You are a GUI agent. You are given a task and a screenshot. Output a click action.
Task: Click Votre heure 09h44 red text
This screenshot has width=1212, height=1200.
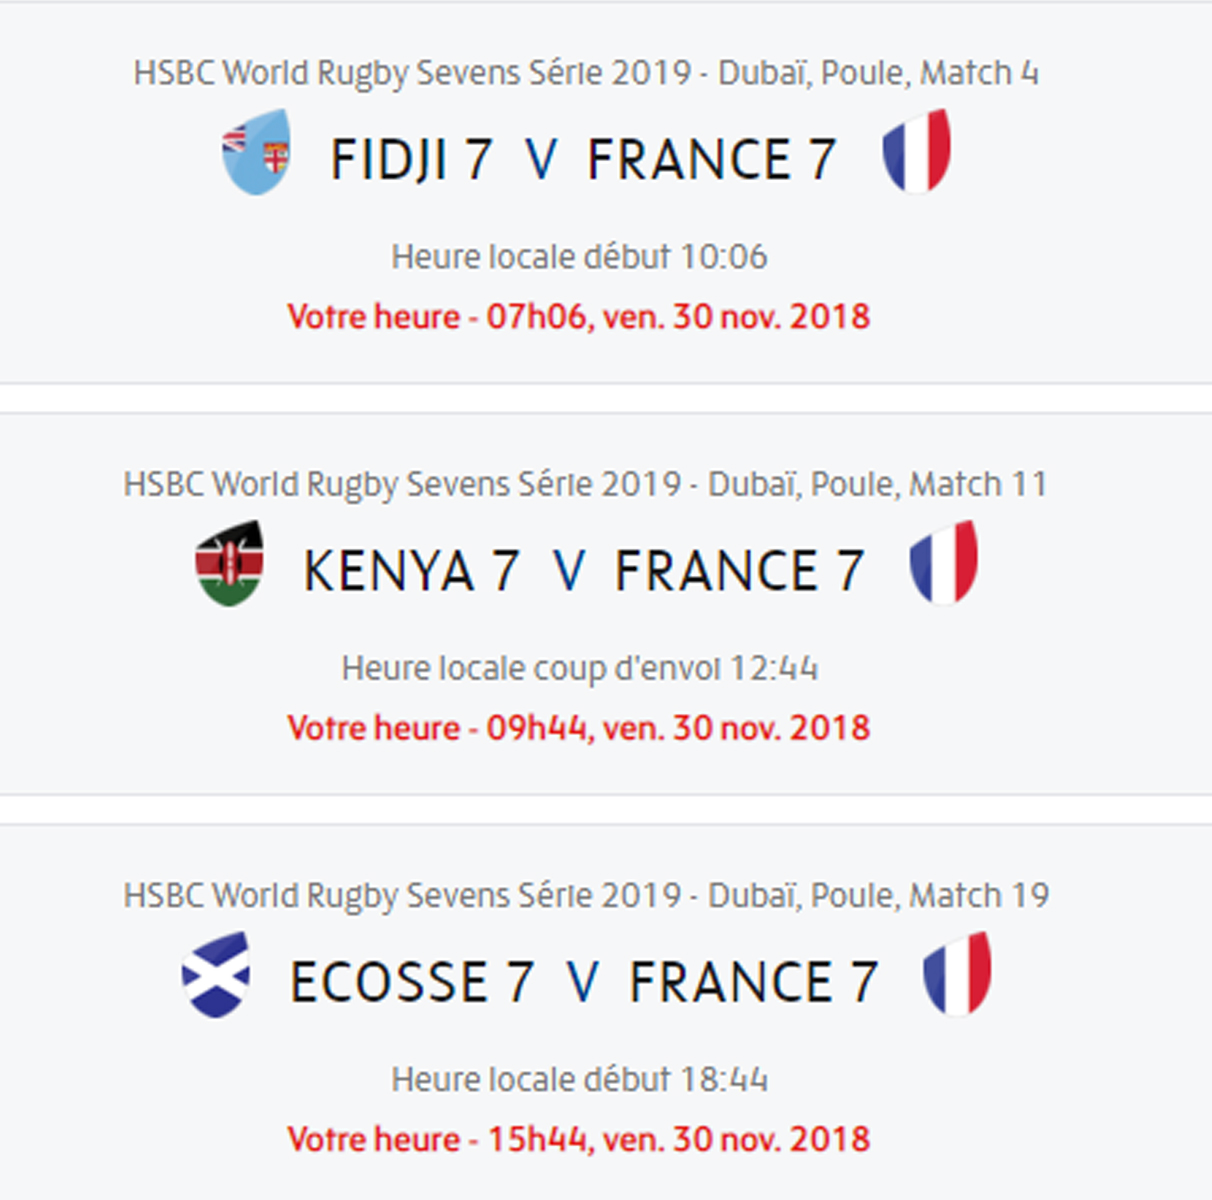tap(579, 728)
